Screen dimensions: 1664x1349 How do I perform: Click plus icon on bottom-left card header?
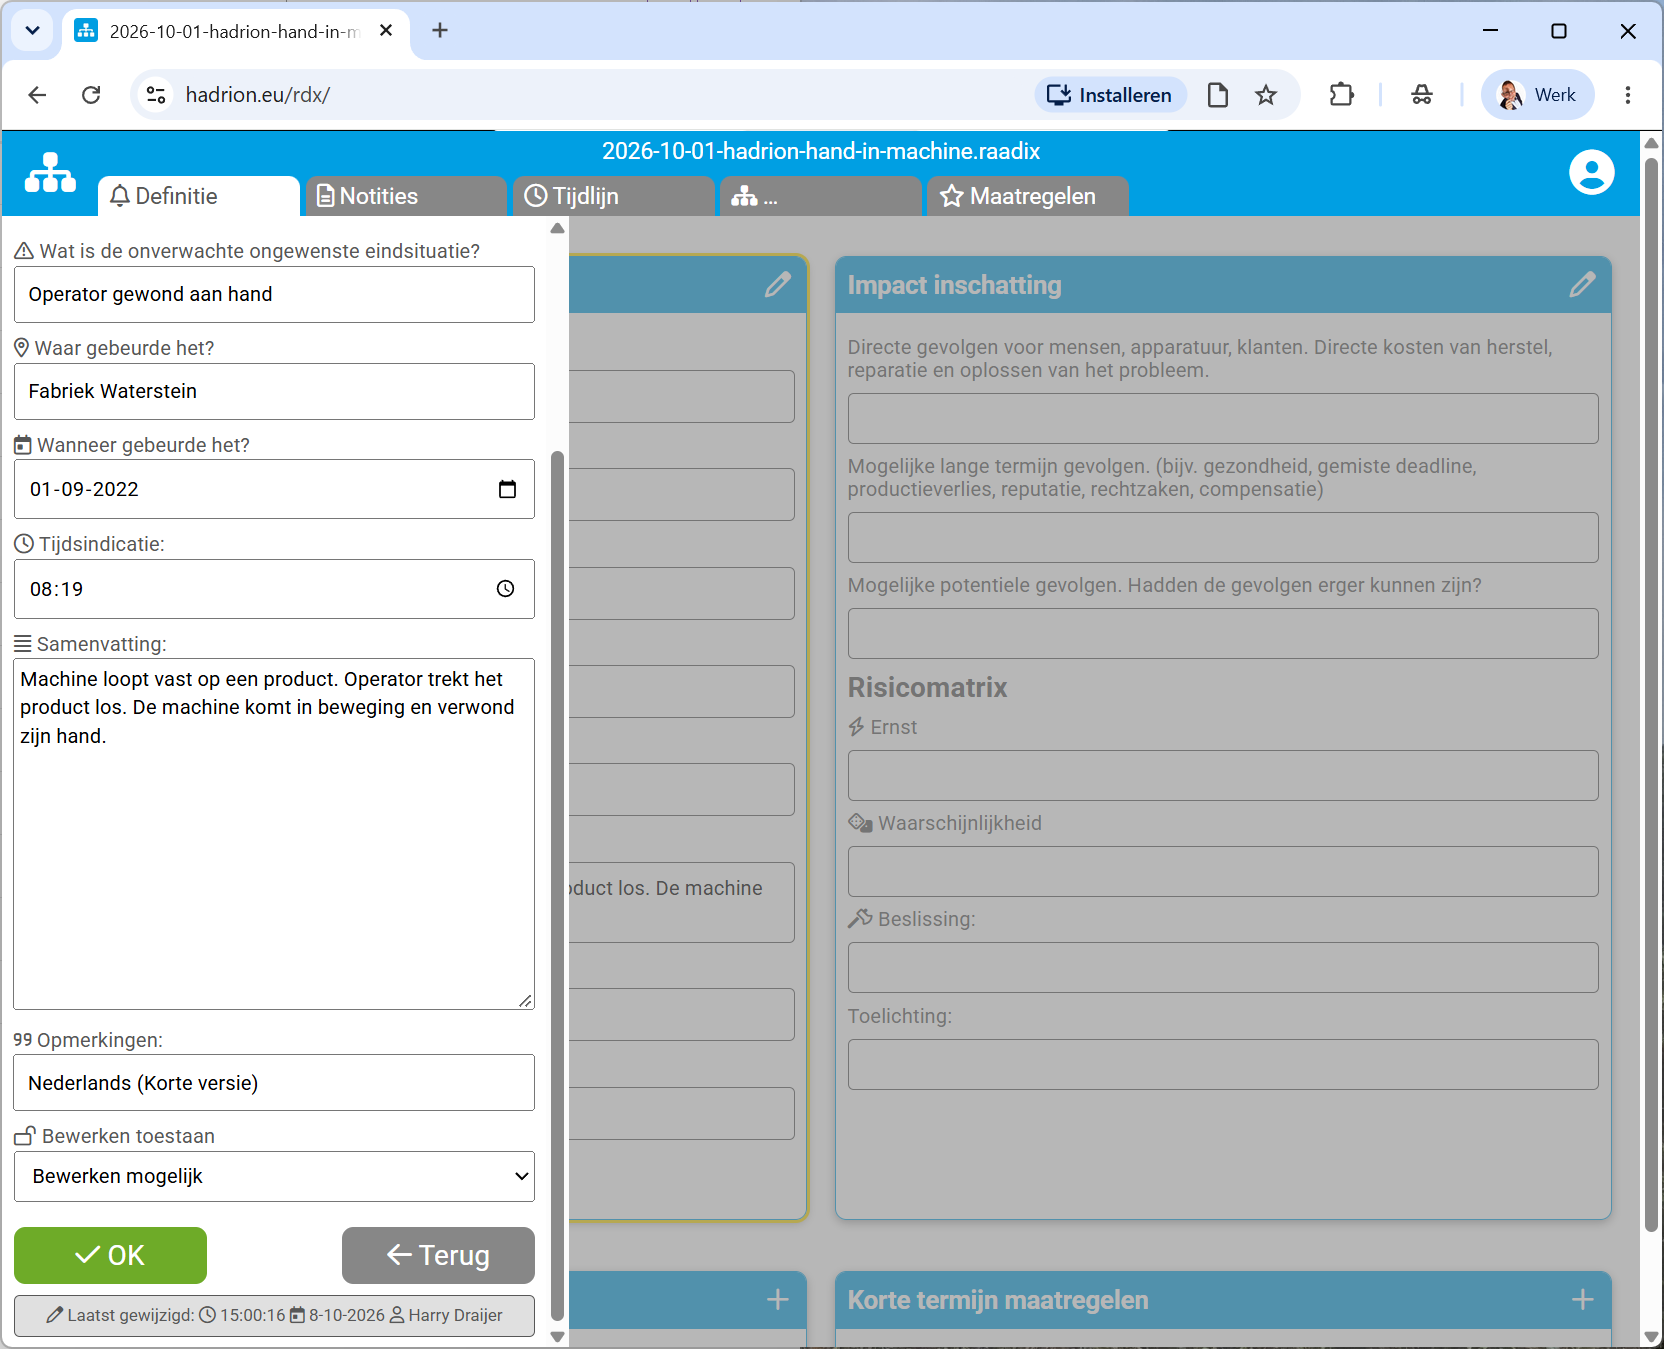pos(777,1299)
